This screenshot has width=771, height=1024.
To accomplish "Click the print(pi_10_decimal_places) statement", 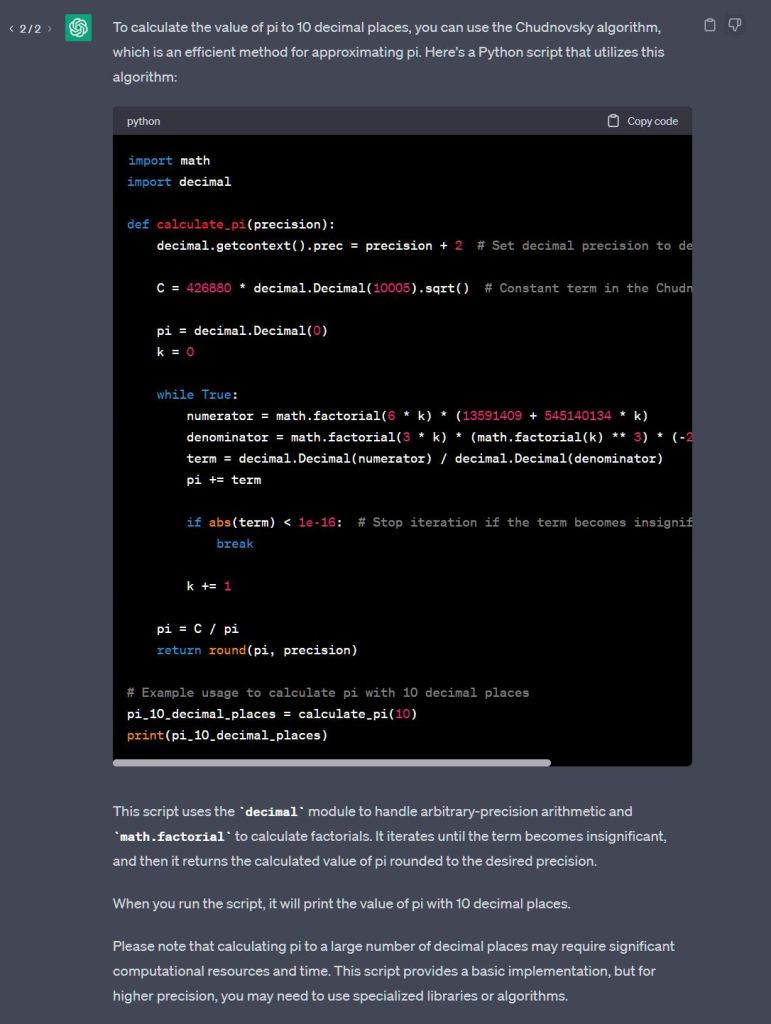I will (227, 736).
